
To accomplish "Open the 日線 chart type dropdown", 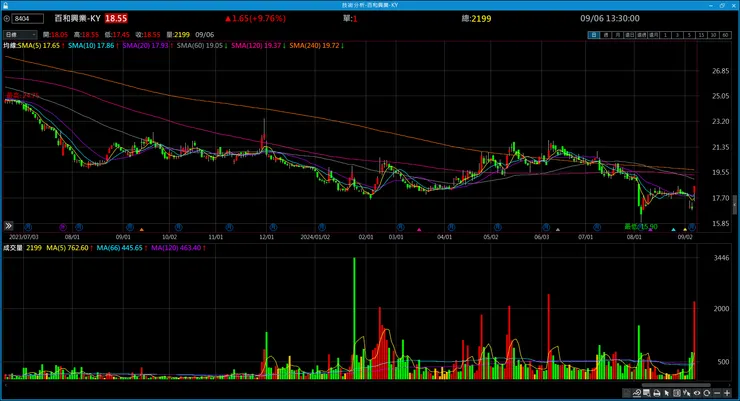I will click(20, 34).
